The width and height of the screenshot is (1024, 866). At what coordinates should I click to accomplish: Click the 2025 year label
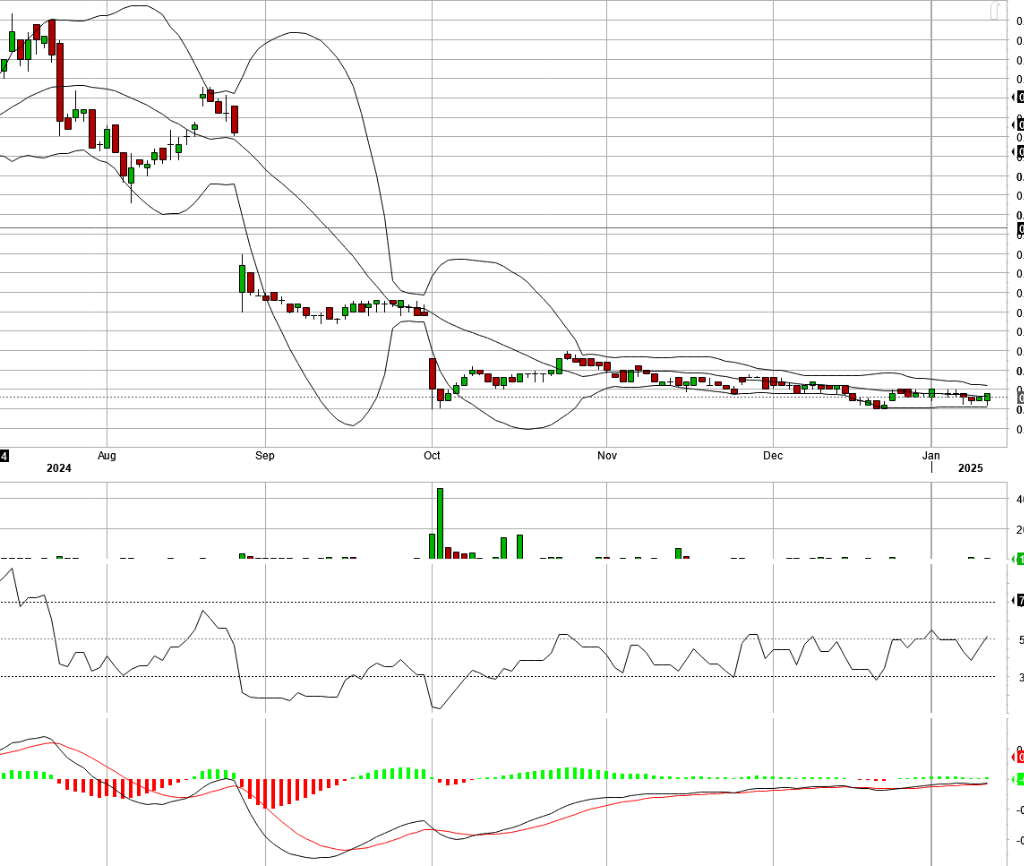pyautogui.click(x=970, y=468)
